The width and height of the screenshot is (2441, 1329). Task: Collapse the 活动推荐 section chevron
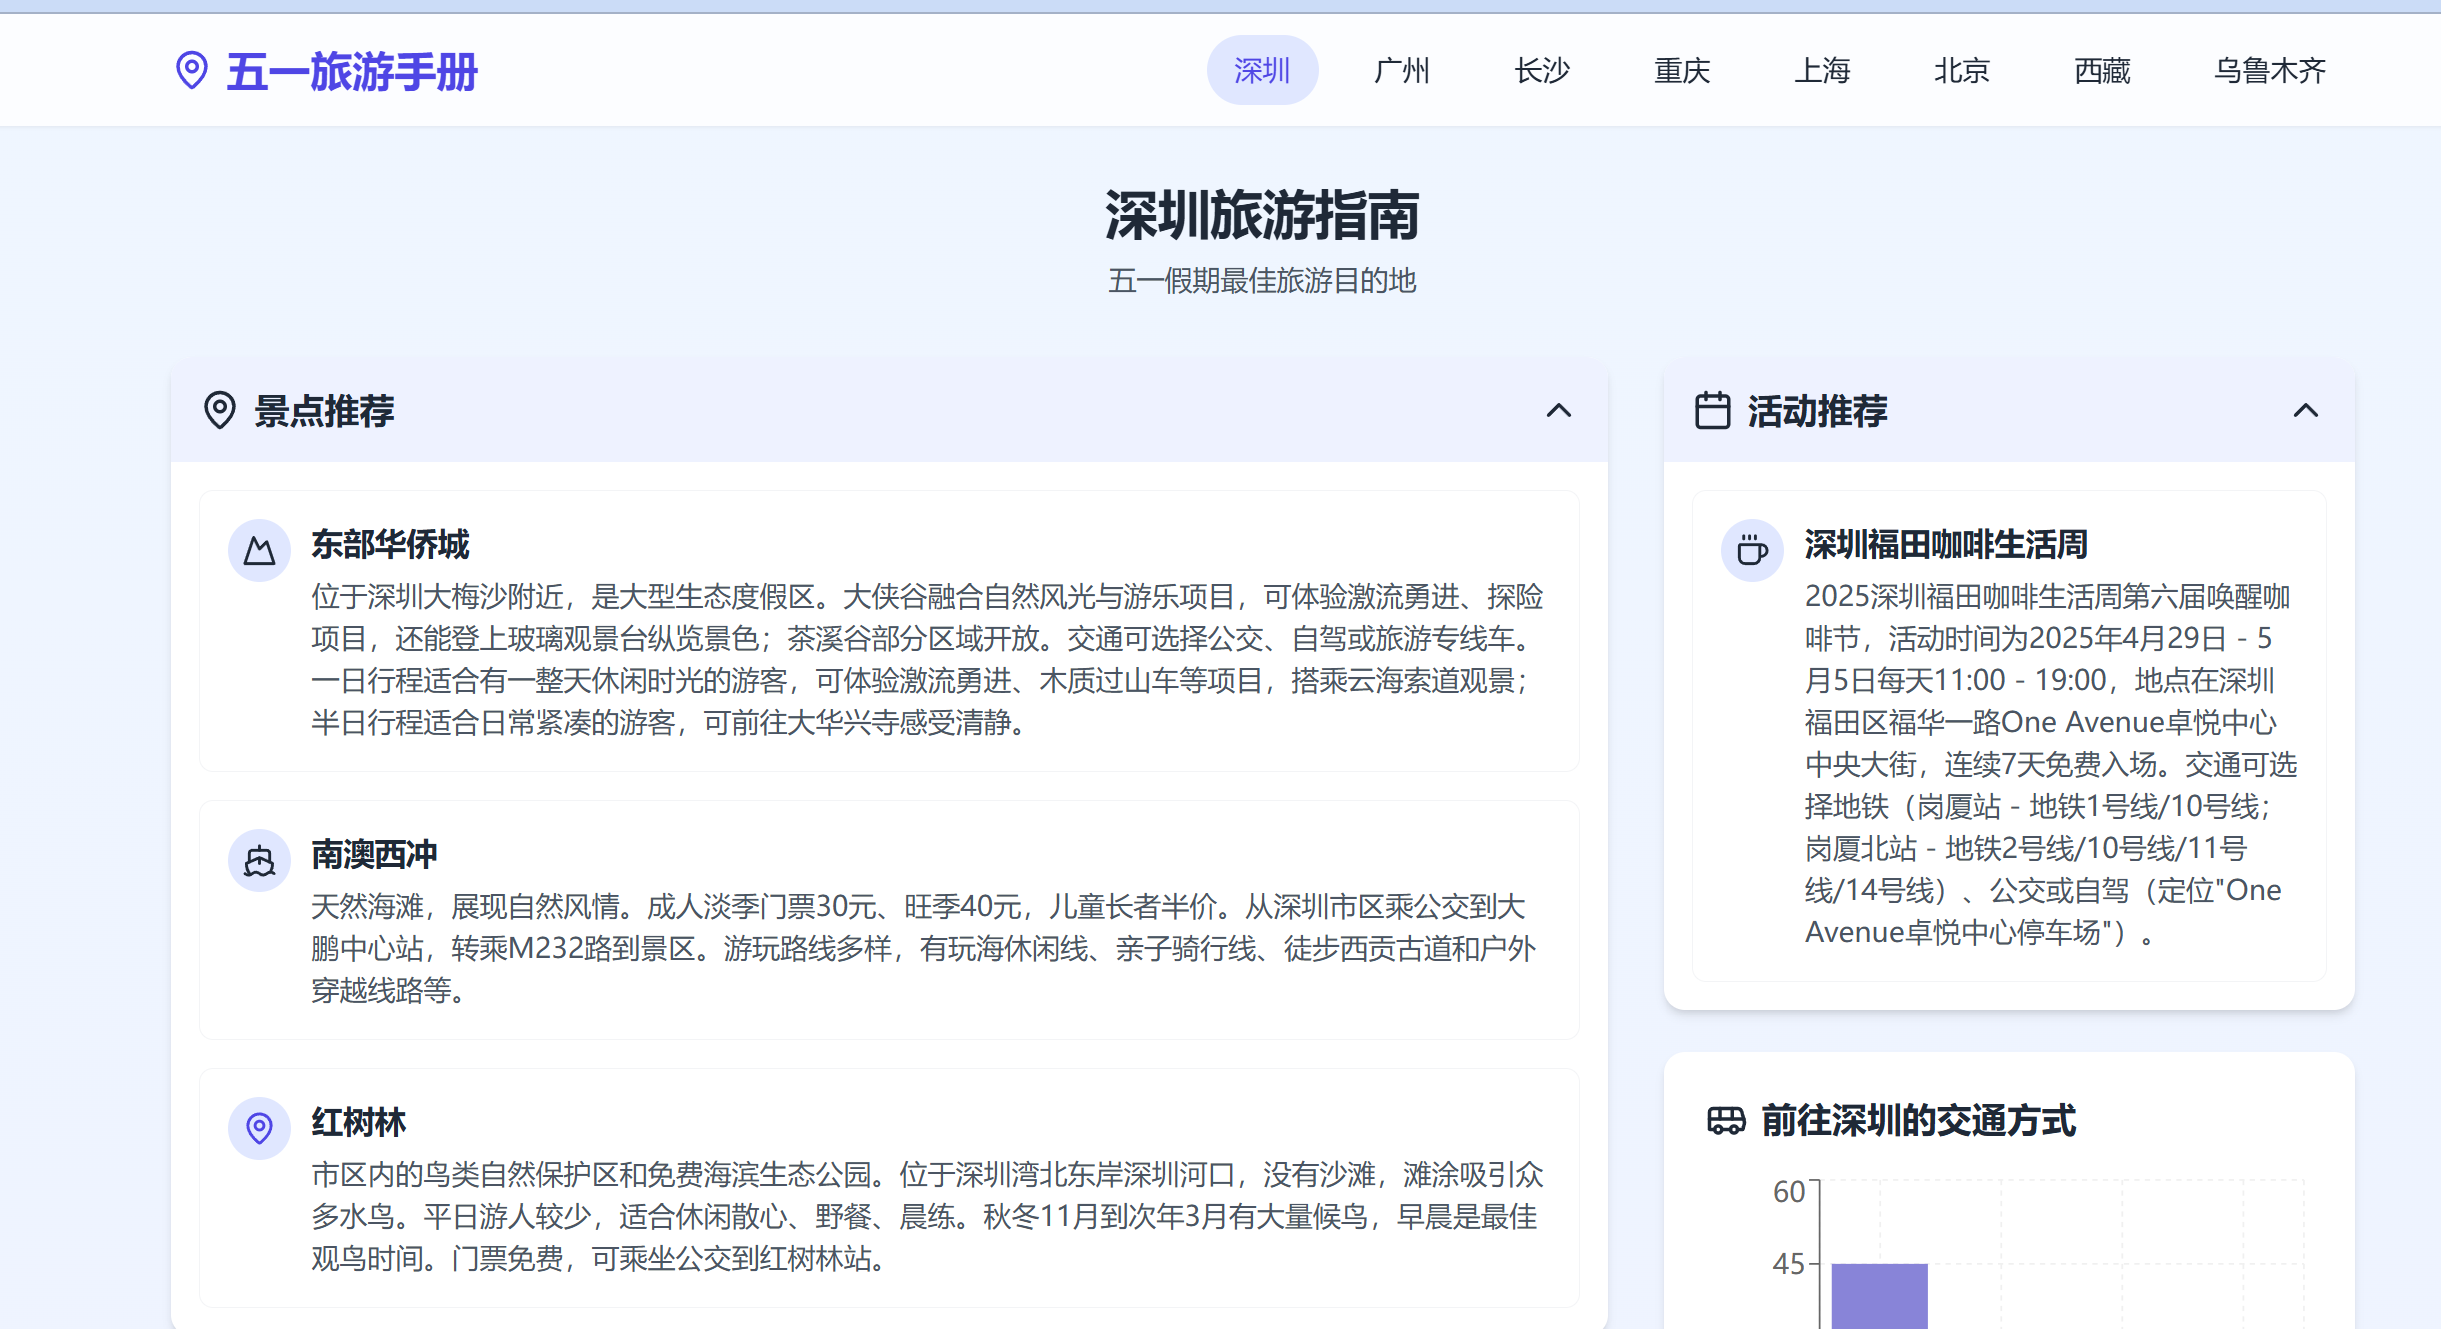pos(2305,410)
